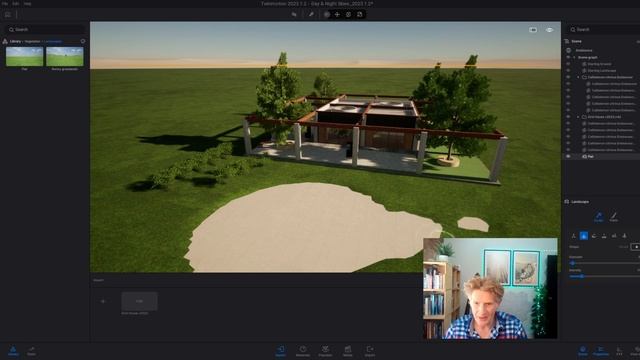Click the Shape selector box in Landscape
Image resolution: width=640 pixels, height=360 pixels.
pos(636,247)
